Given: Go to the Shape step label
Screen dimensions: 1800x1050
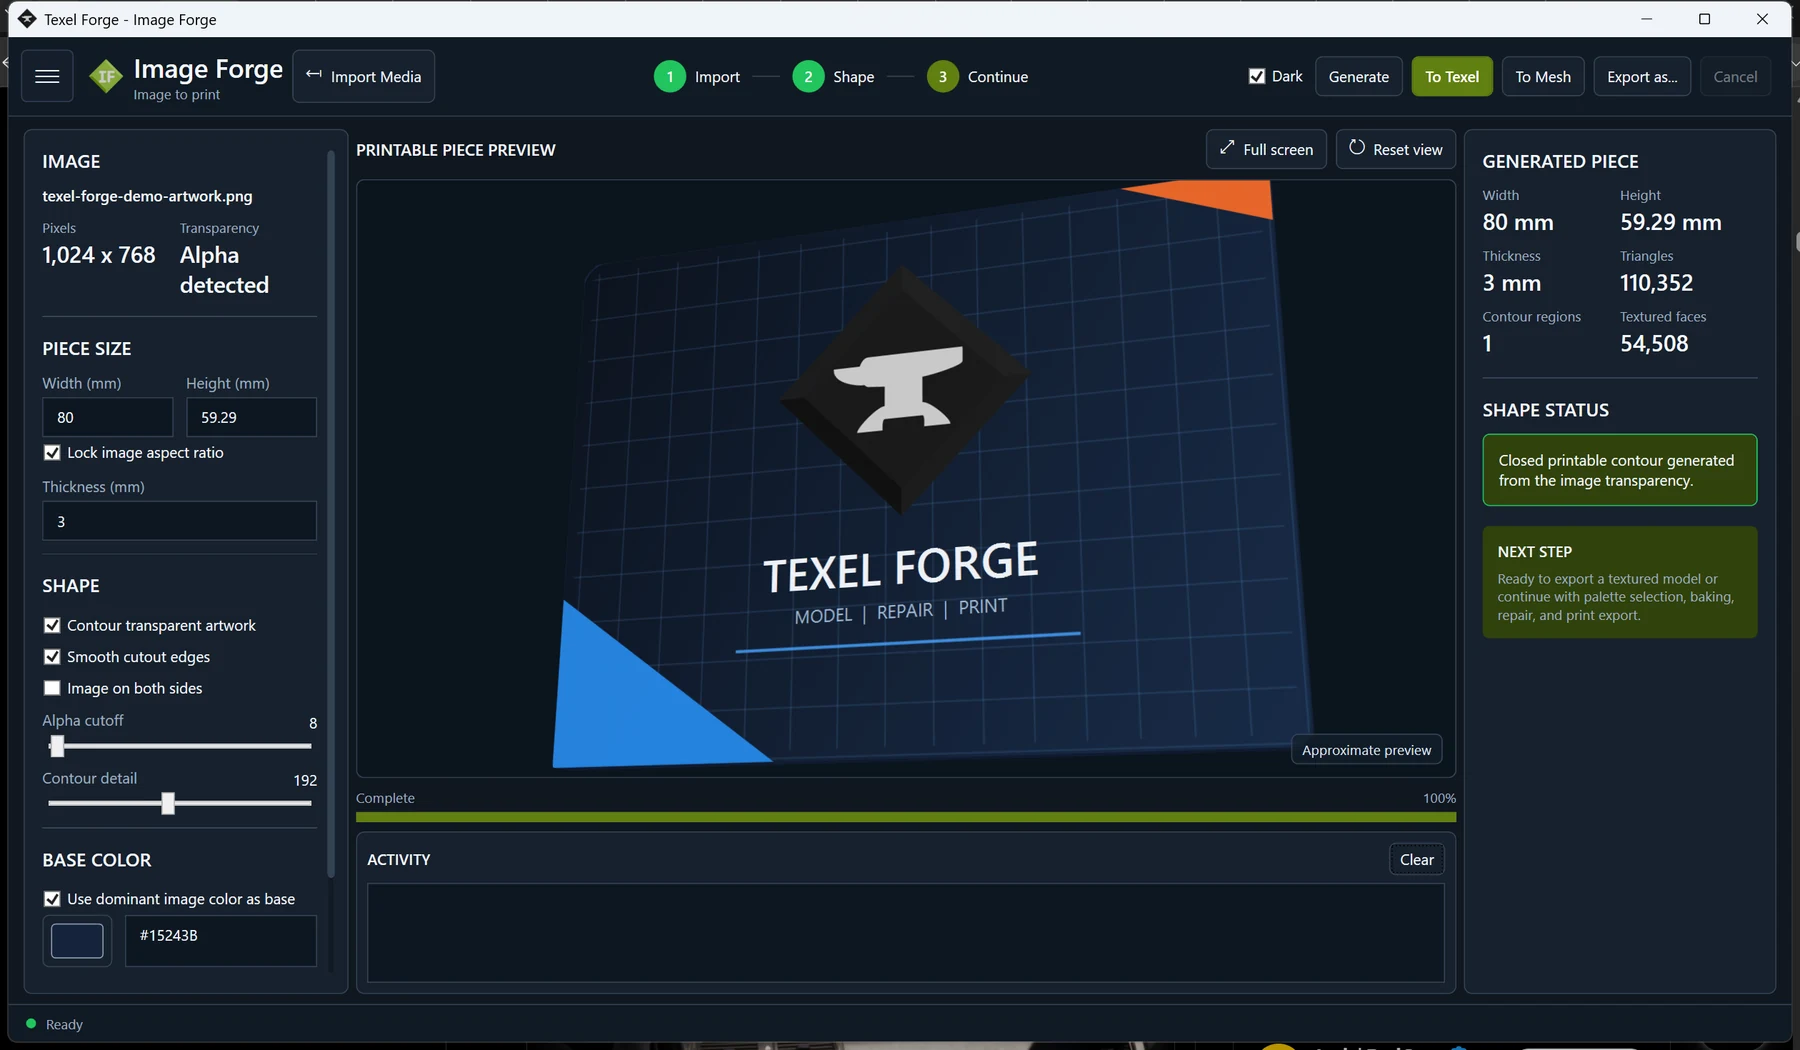Looking at the screenshot, I should [853, 76].
